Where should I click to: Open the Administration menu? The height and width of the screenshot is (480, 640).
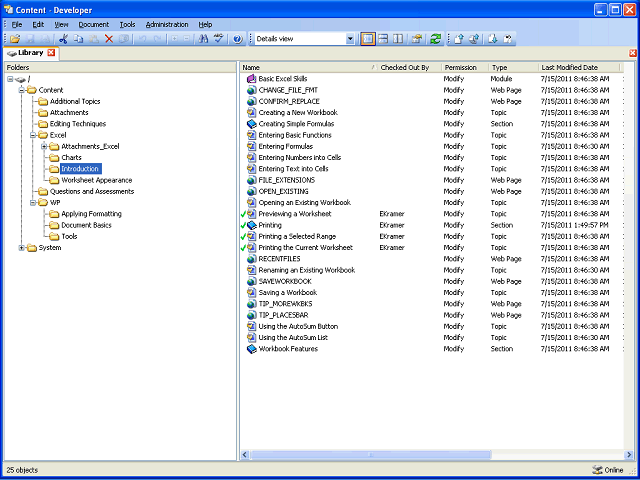point(167,24)
